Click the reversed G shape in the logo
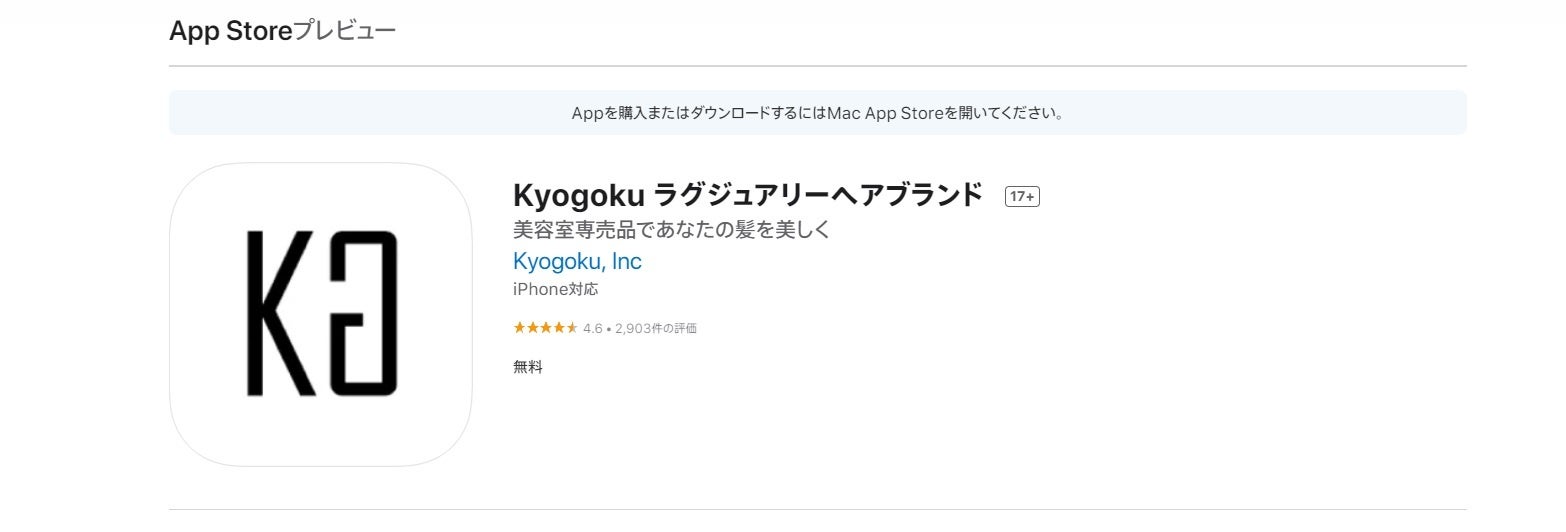Screen dimensions: 1566x532 (364, 313)
